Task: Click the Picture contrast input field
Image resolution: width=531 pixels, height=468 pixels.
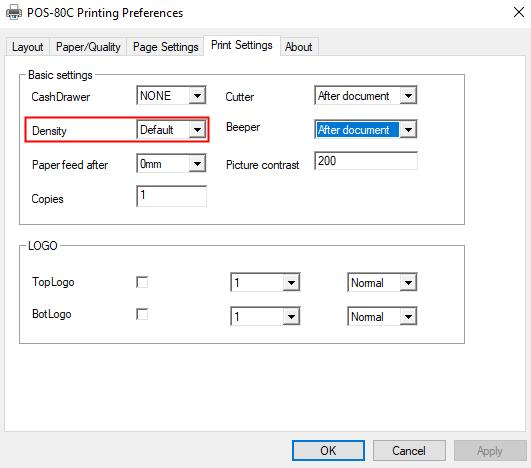Action: [366, 161]
